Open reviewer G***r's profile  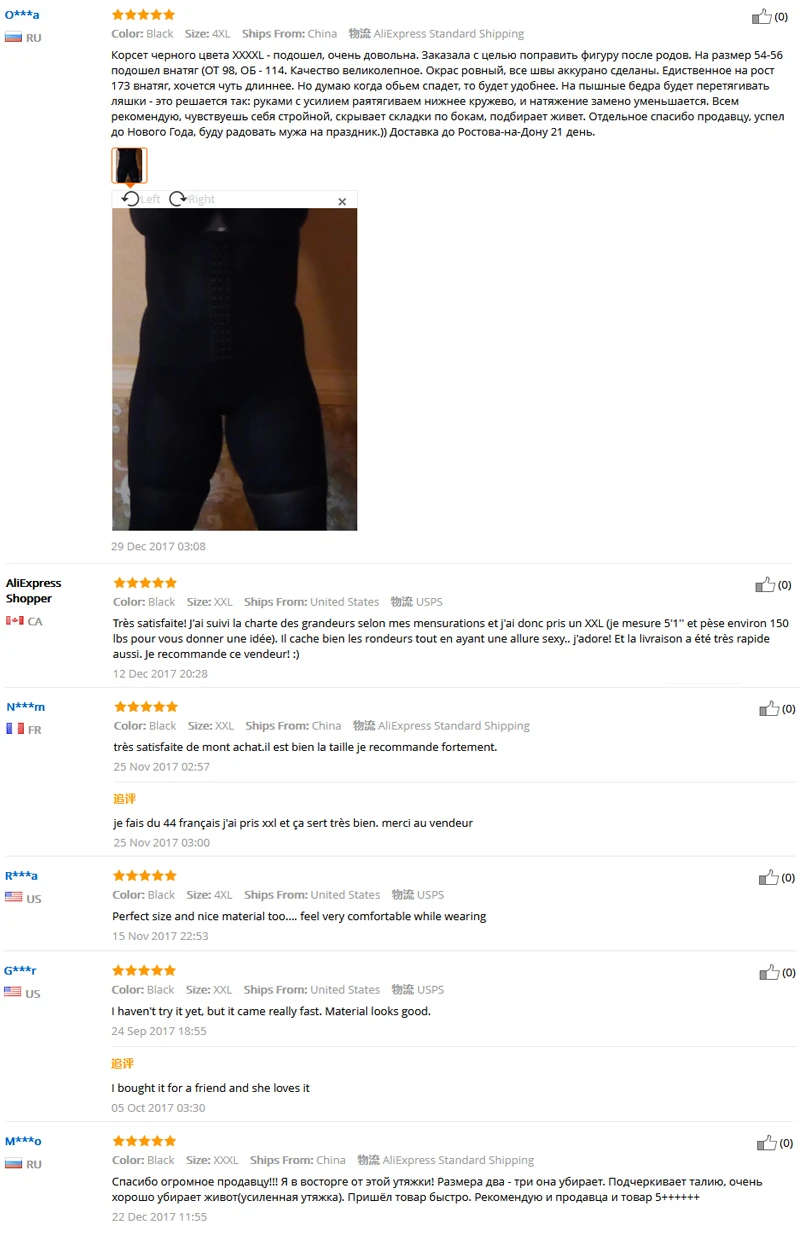point(22,971)
